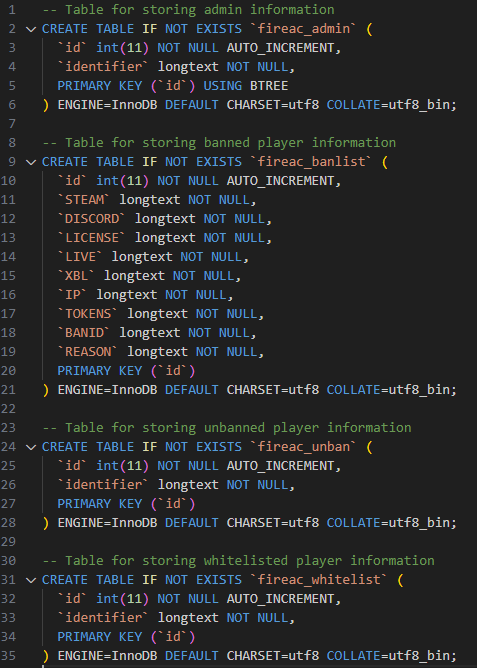
Task: Click line number 20 in the gutter
Action: tap(9, 371)
